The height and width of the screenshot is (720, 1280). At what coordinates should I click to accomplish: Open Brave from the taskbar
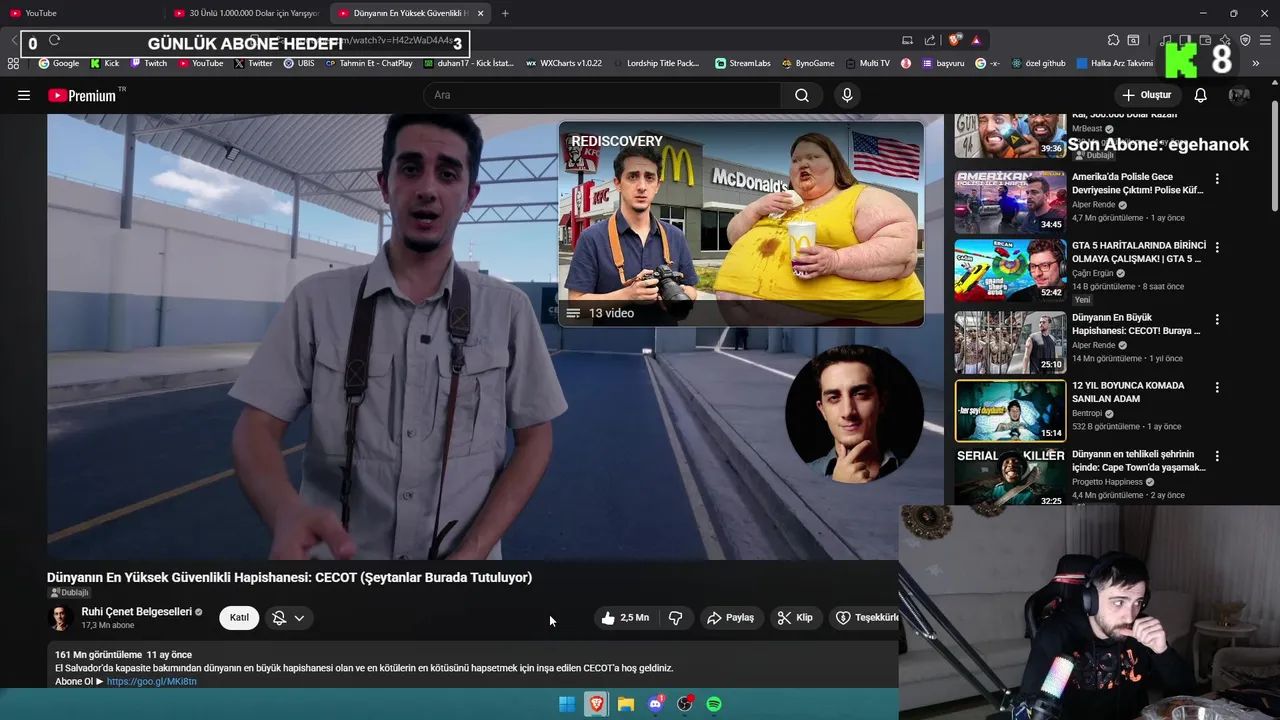tap(596, 704)
